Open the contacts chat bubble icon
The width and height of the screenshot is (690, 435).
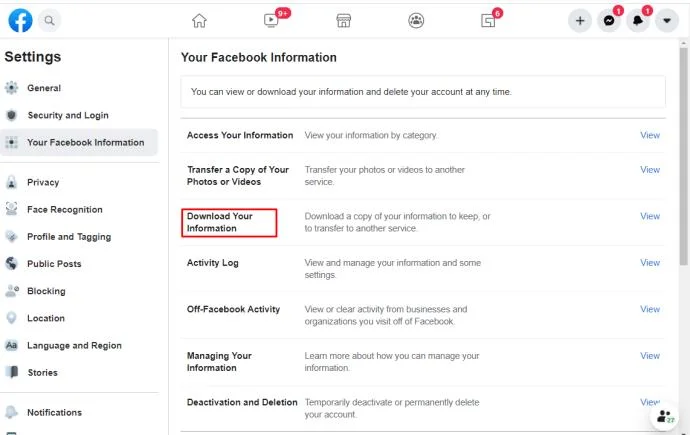(665, 416)
